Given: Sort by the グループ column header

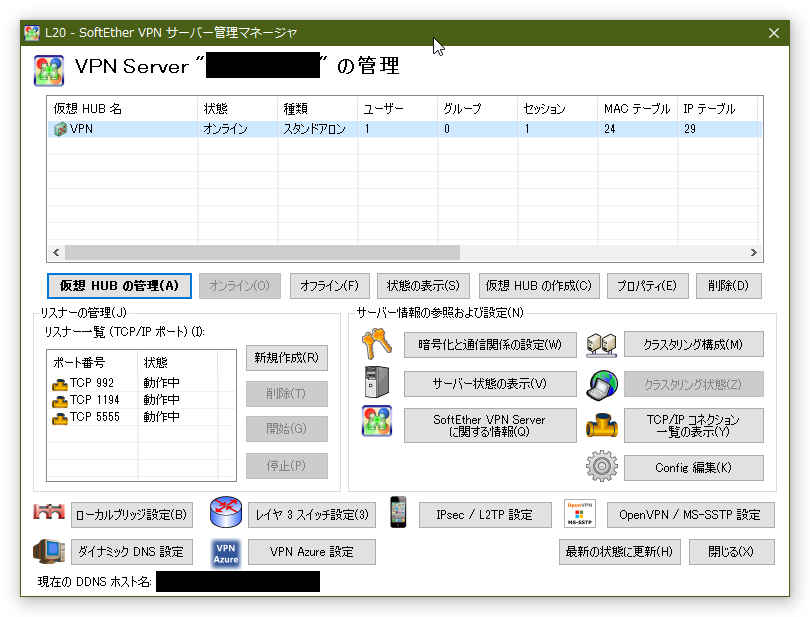Looking at the screenshot, I should pos(478,109).
